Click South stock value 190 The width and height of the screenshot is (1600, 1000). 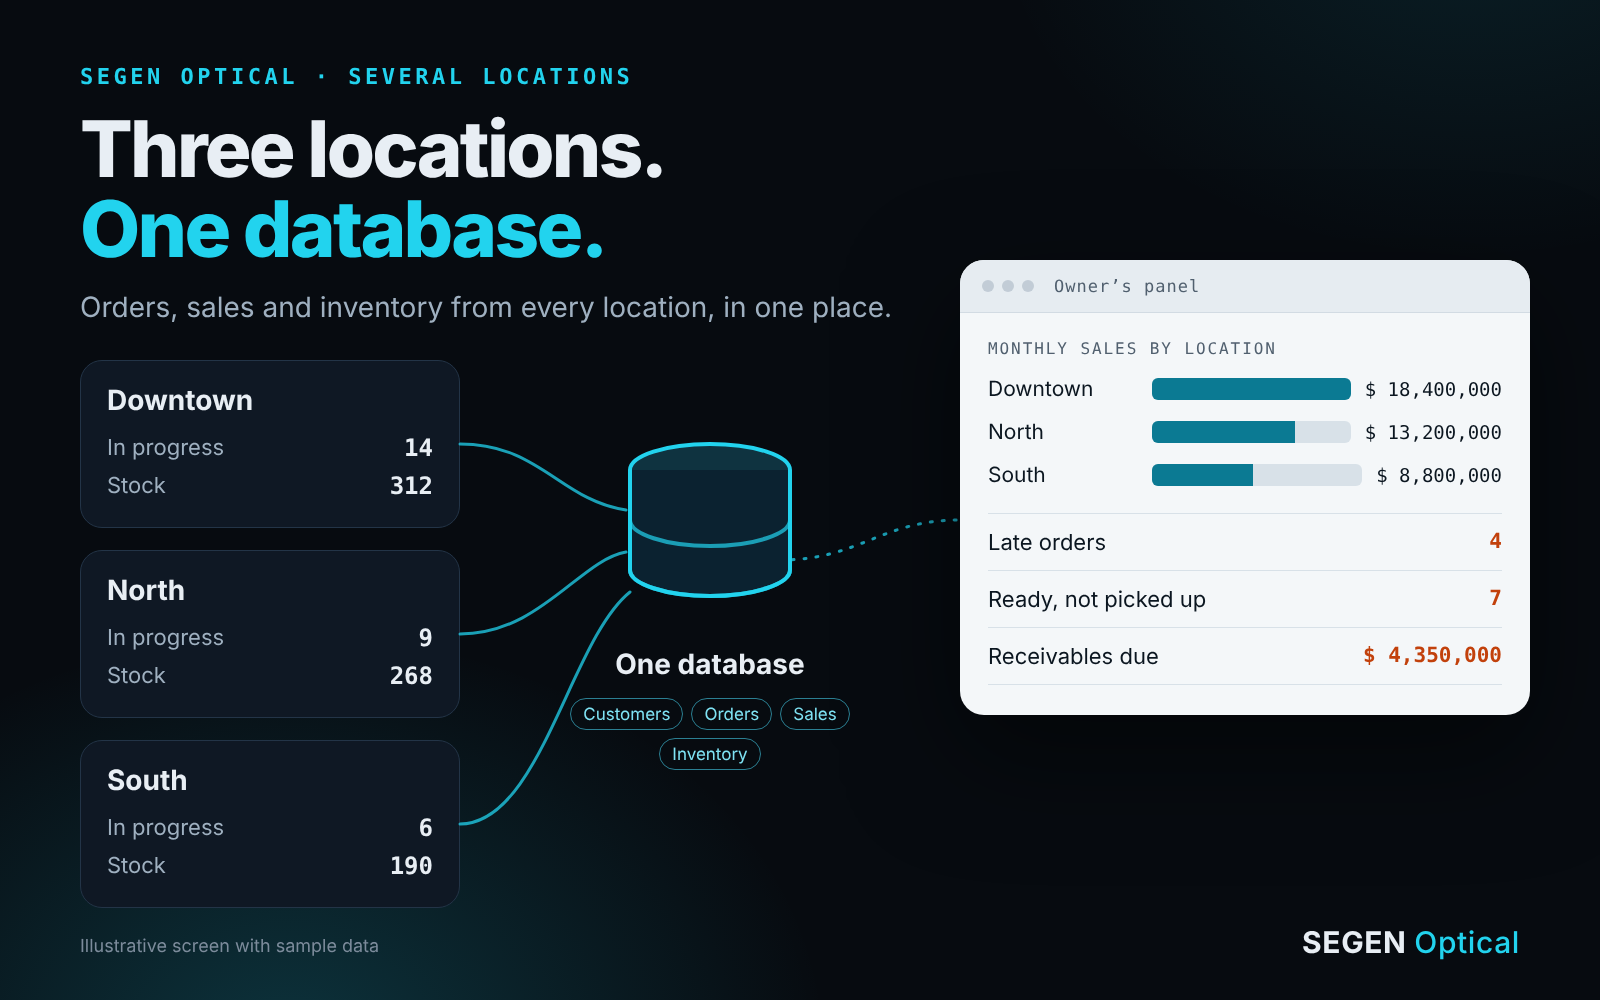coord(411,865)
